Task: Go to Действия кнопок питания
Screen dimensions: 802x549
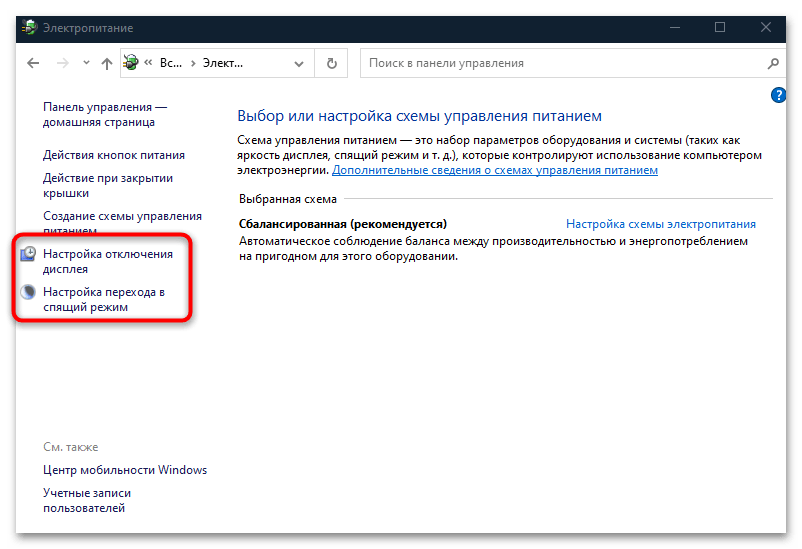Action: click(x=113, y=155)
